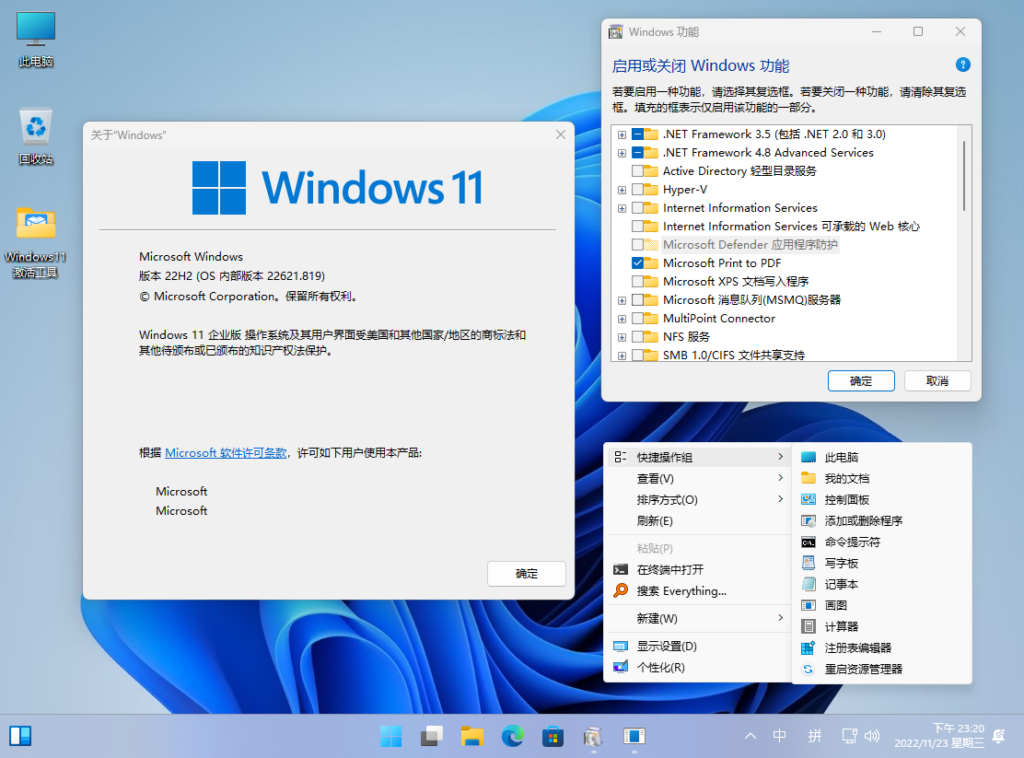Launch Registry Editor from the submenu

[x=857, y=647]
